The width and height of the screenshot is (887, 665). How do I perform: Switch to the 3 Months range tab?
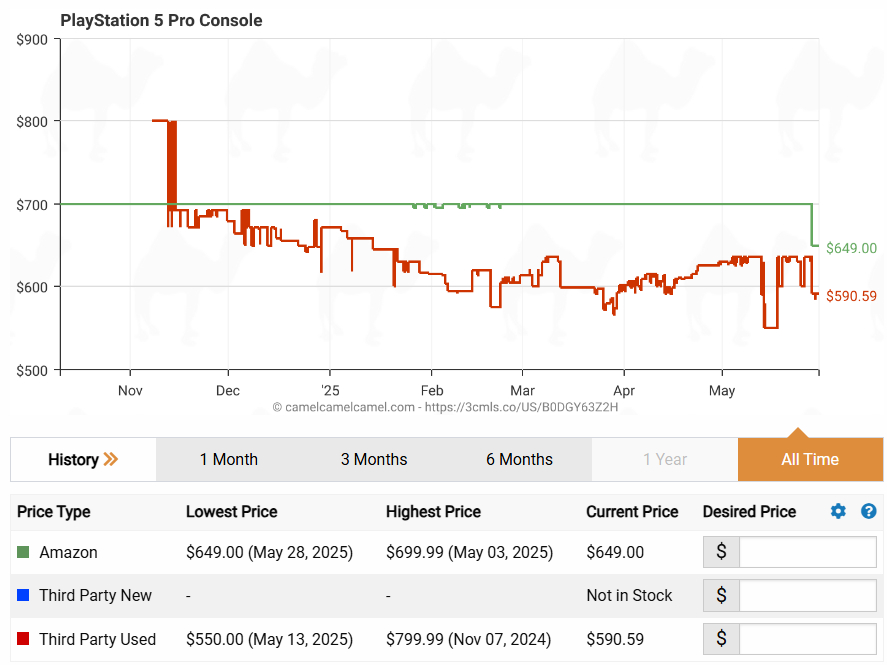coord(374,460)
